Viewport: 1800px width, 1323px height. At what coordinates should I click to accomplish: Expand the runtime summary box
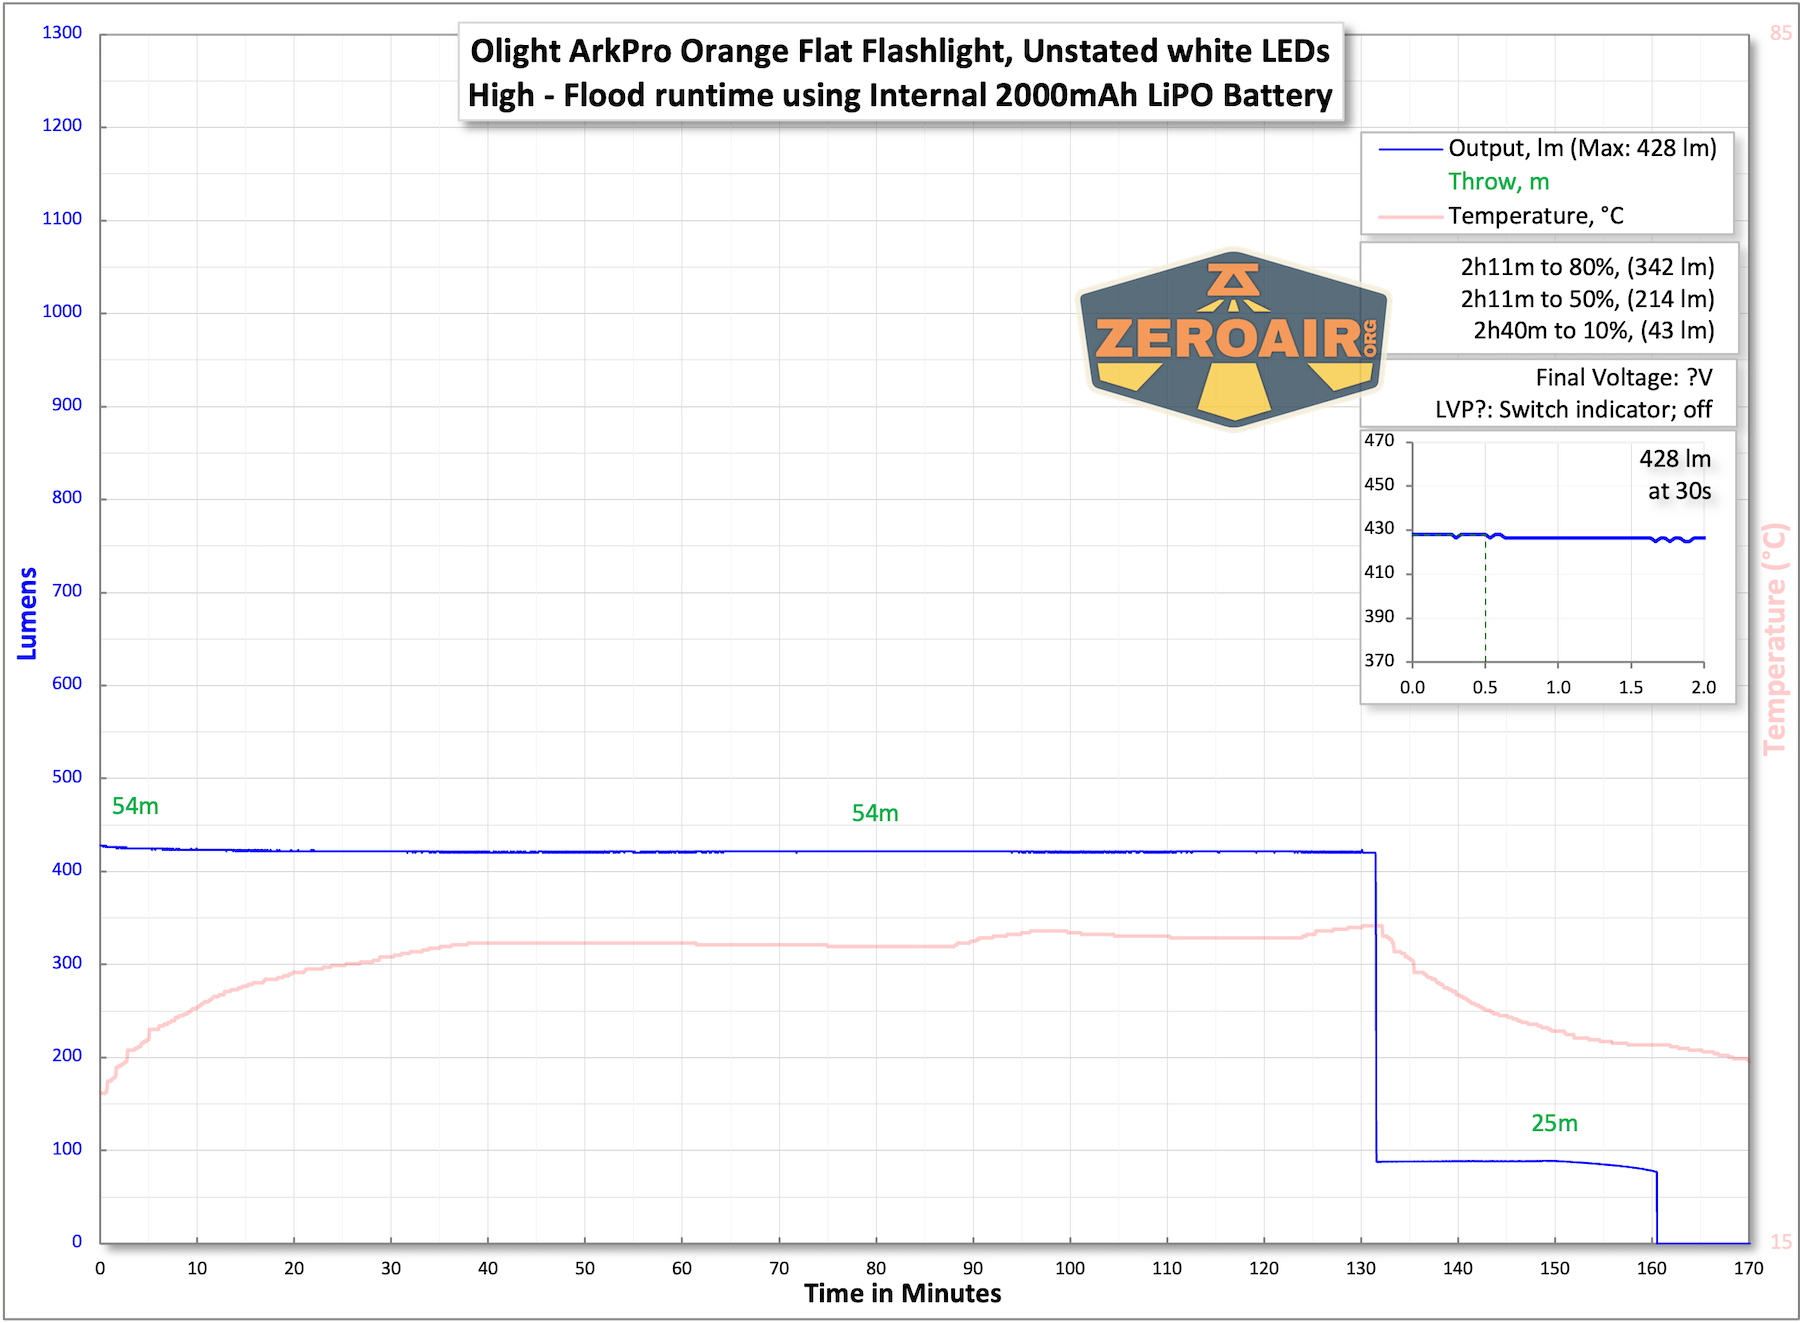pyautogui.click(x=1552, y=299)
